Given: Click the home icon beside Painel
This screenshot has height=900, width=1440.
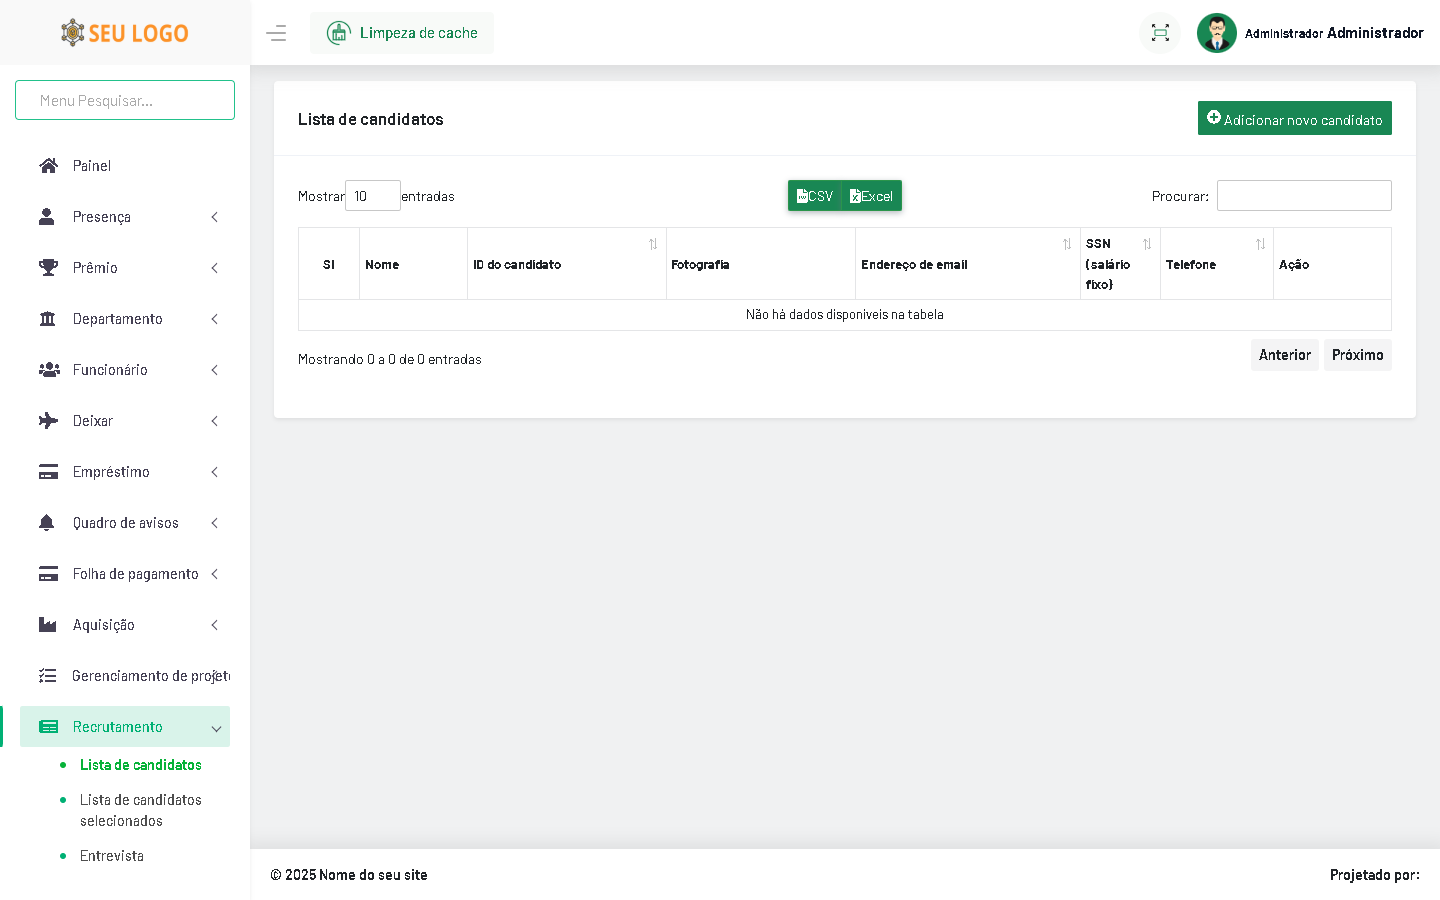Looking at the screenshot, I should [48, 166].
